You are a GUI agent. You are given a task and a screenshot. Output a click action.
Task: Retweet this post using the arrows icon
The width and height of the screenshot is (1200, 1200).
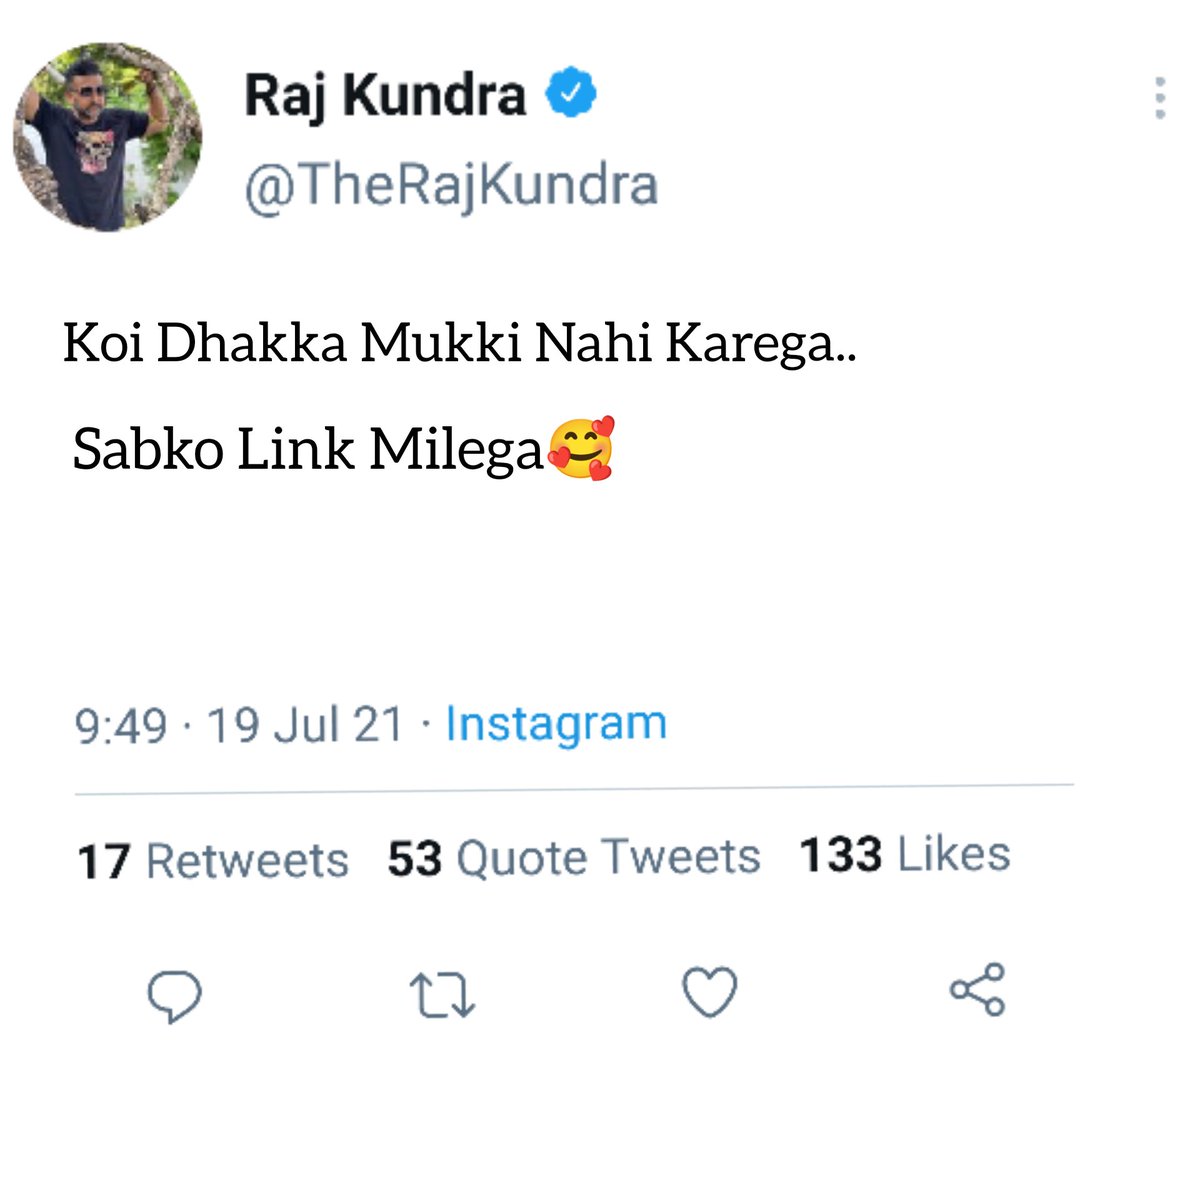click(x=442, y=996)
